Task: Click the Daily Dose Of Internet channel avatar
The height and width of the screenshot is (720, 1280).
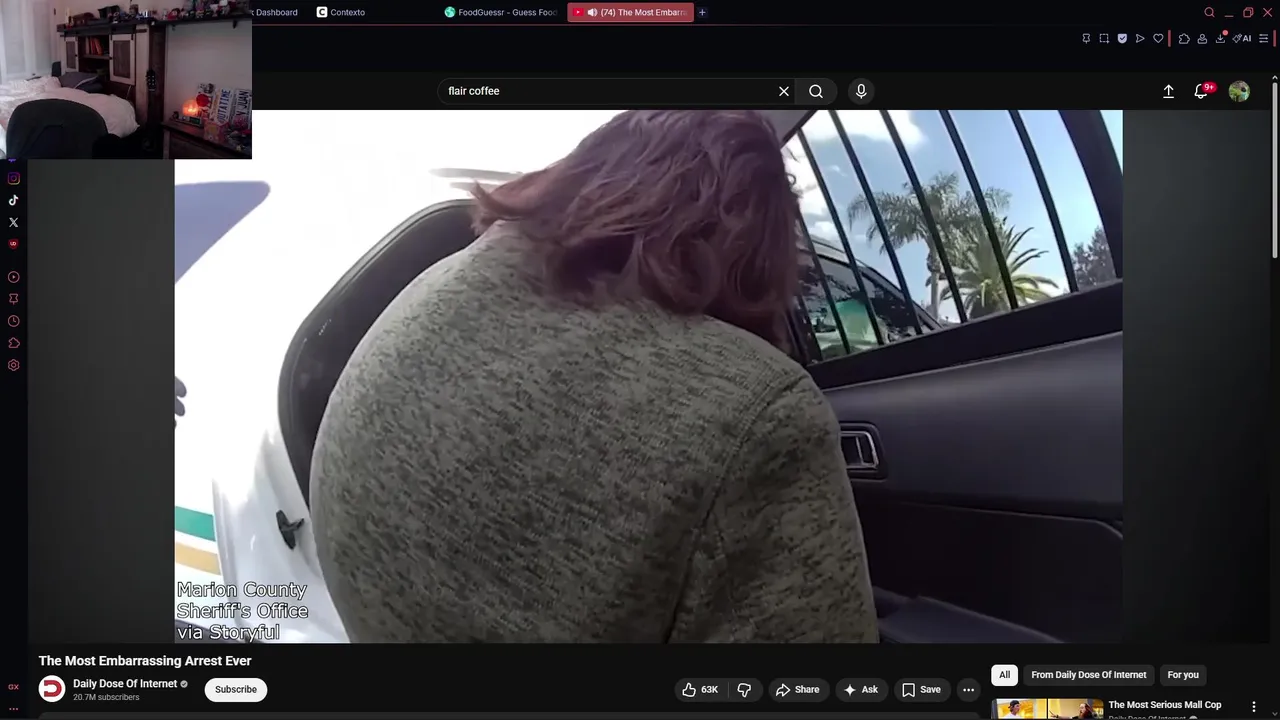Action: (52, 689)
